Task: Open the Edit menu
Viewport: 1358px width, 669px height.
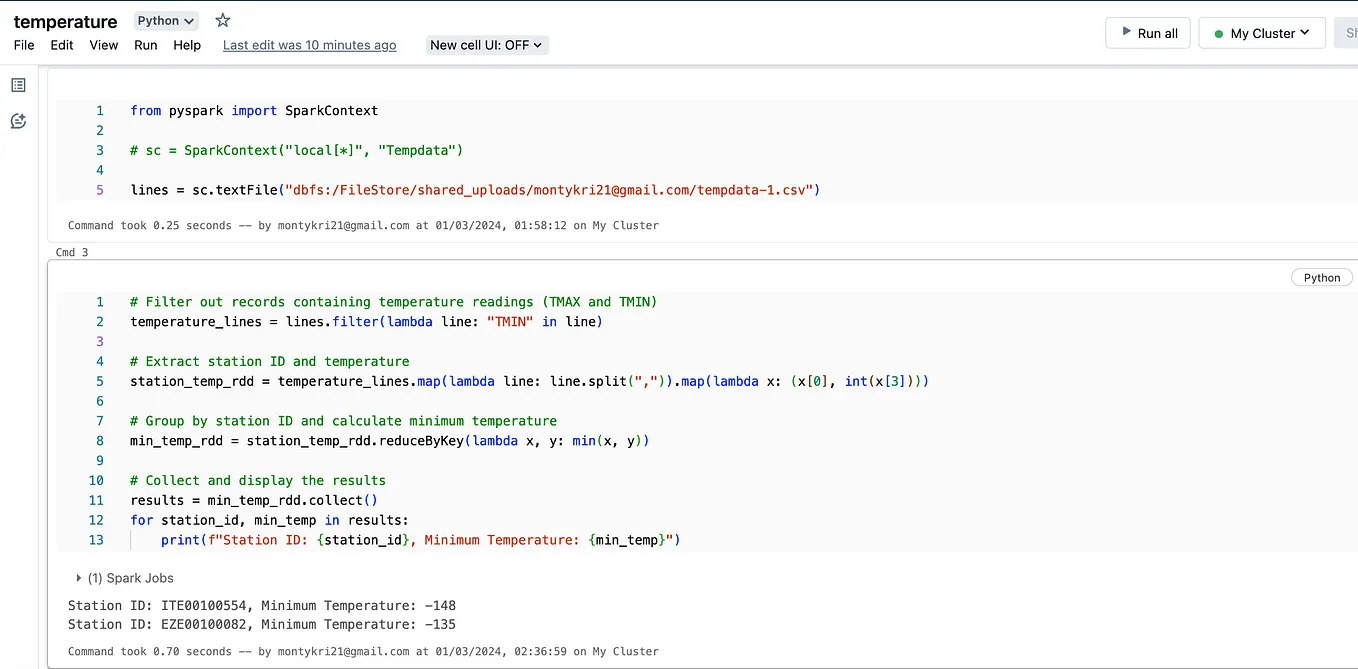Action: pos(61,45)
